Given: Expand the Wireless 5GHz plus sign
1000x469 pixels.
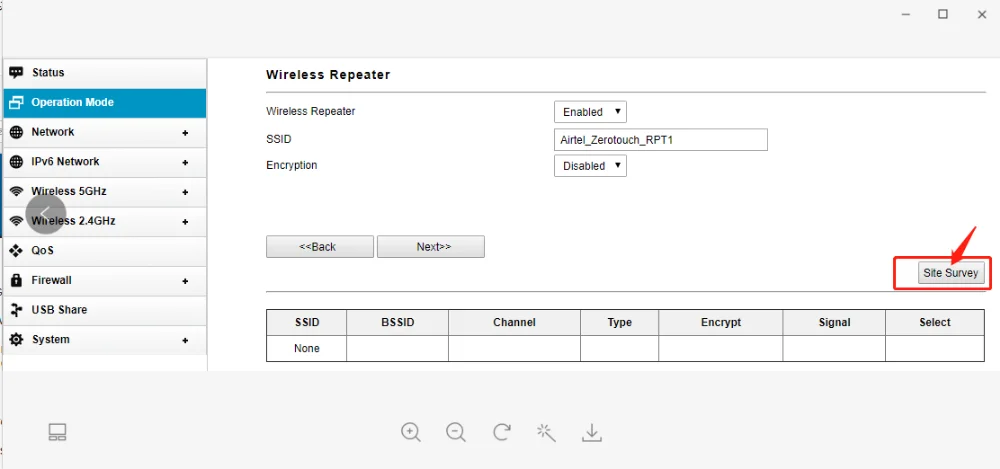Looking at the screenshot, I should click(x=185, y=192).
